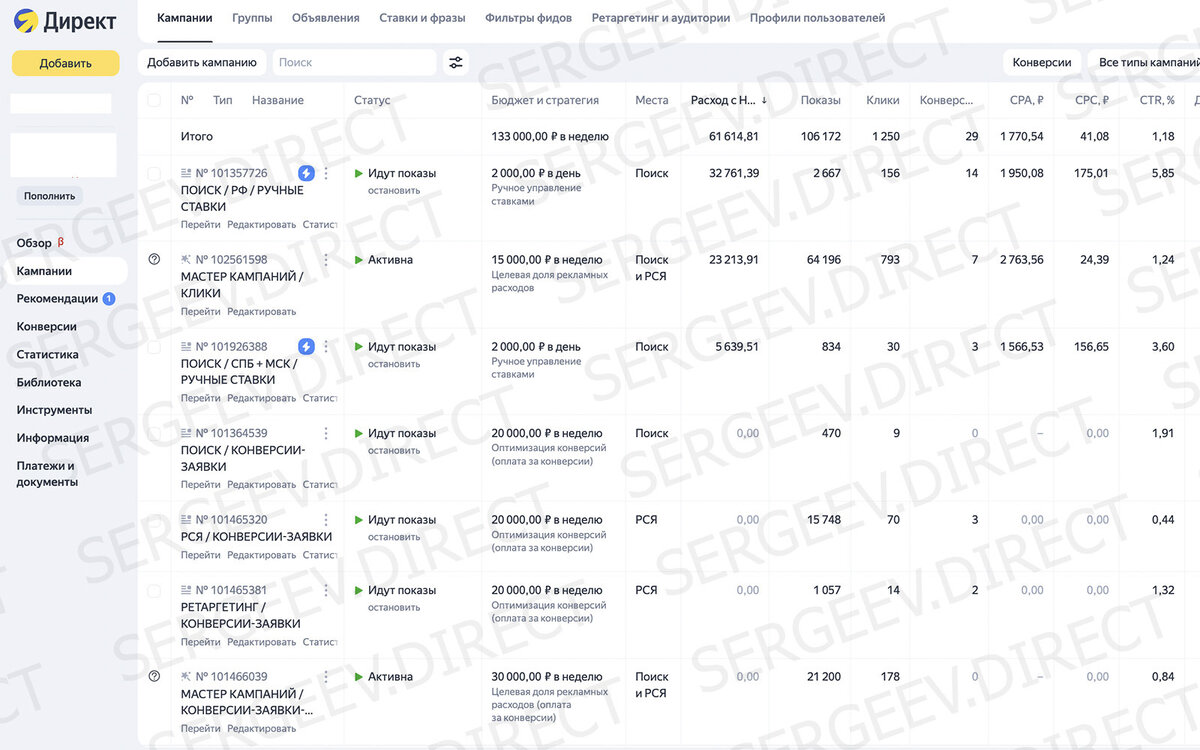Viewport: 1200px width, 750px height.
Task: Click the Бюджет и стратегия column header
Action: tap(545, 100)
